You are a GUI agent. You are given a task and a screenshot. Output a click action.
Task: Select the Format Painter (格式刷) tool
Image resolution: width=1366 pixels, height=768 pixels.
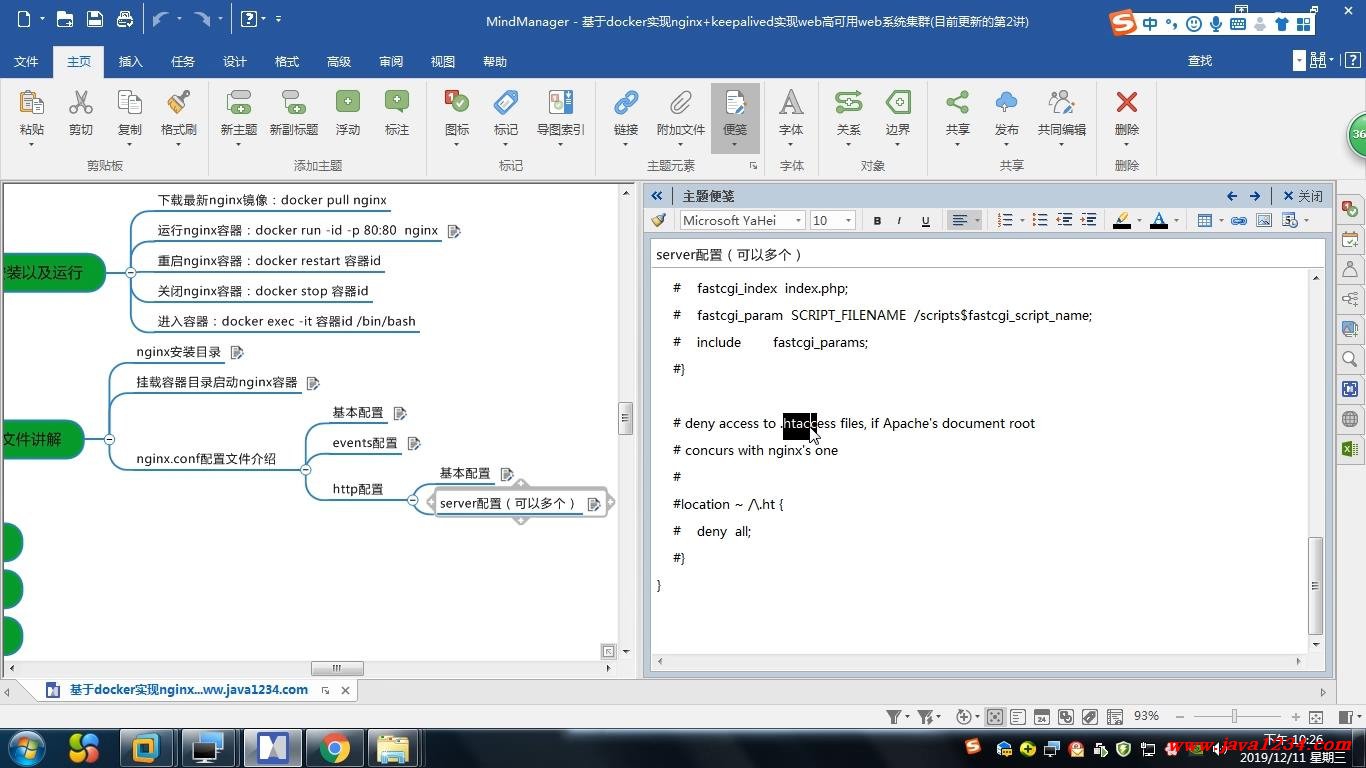[x=178, y=103]
